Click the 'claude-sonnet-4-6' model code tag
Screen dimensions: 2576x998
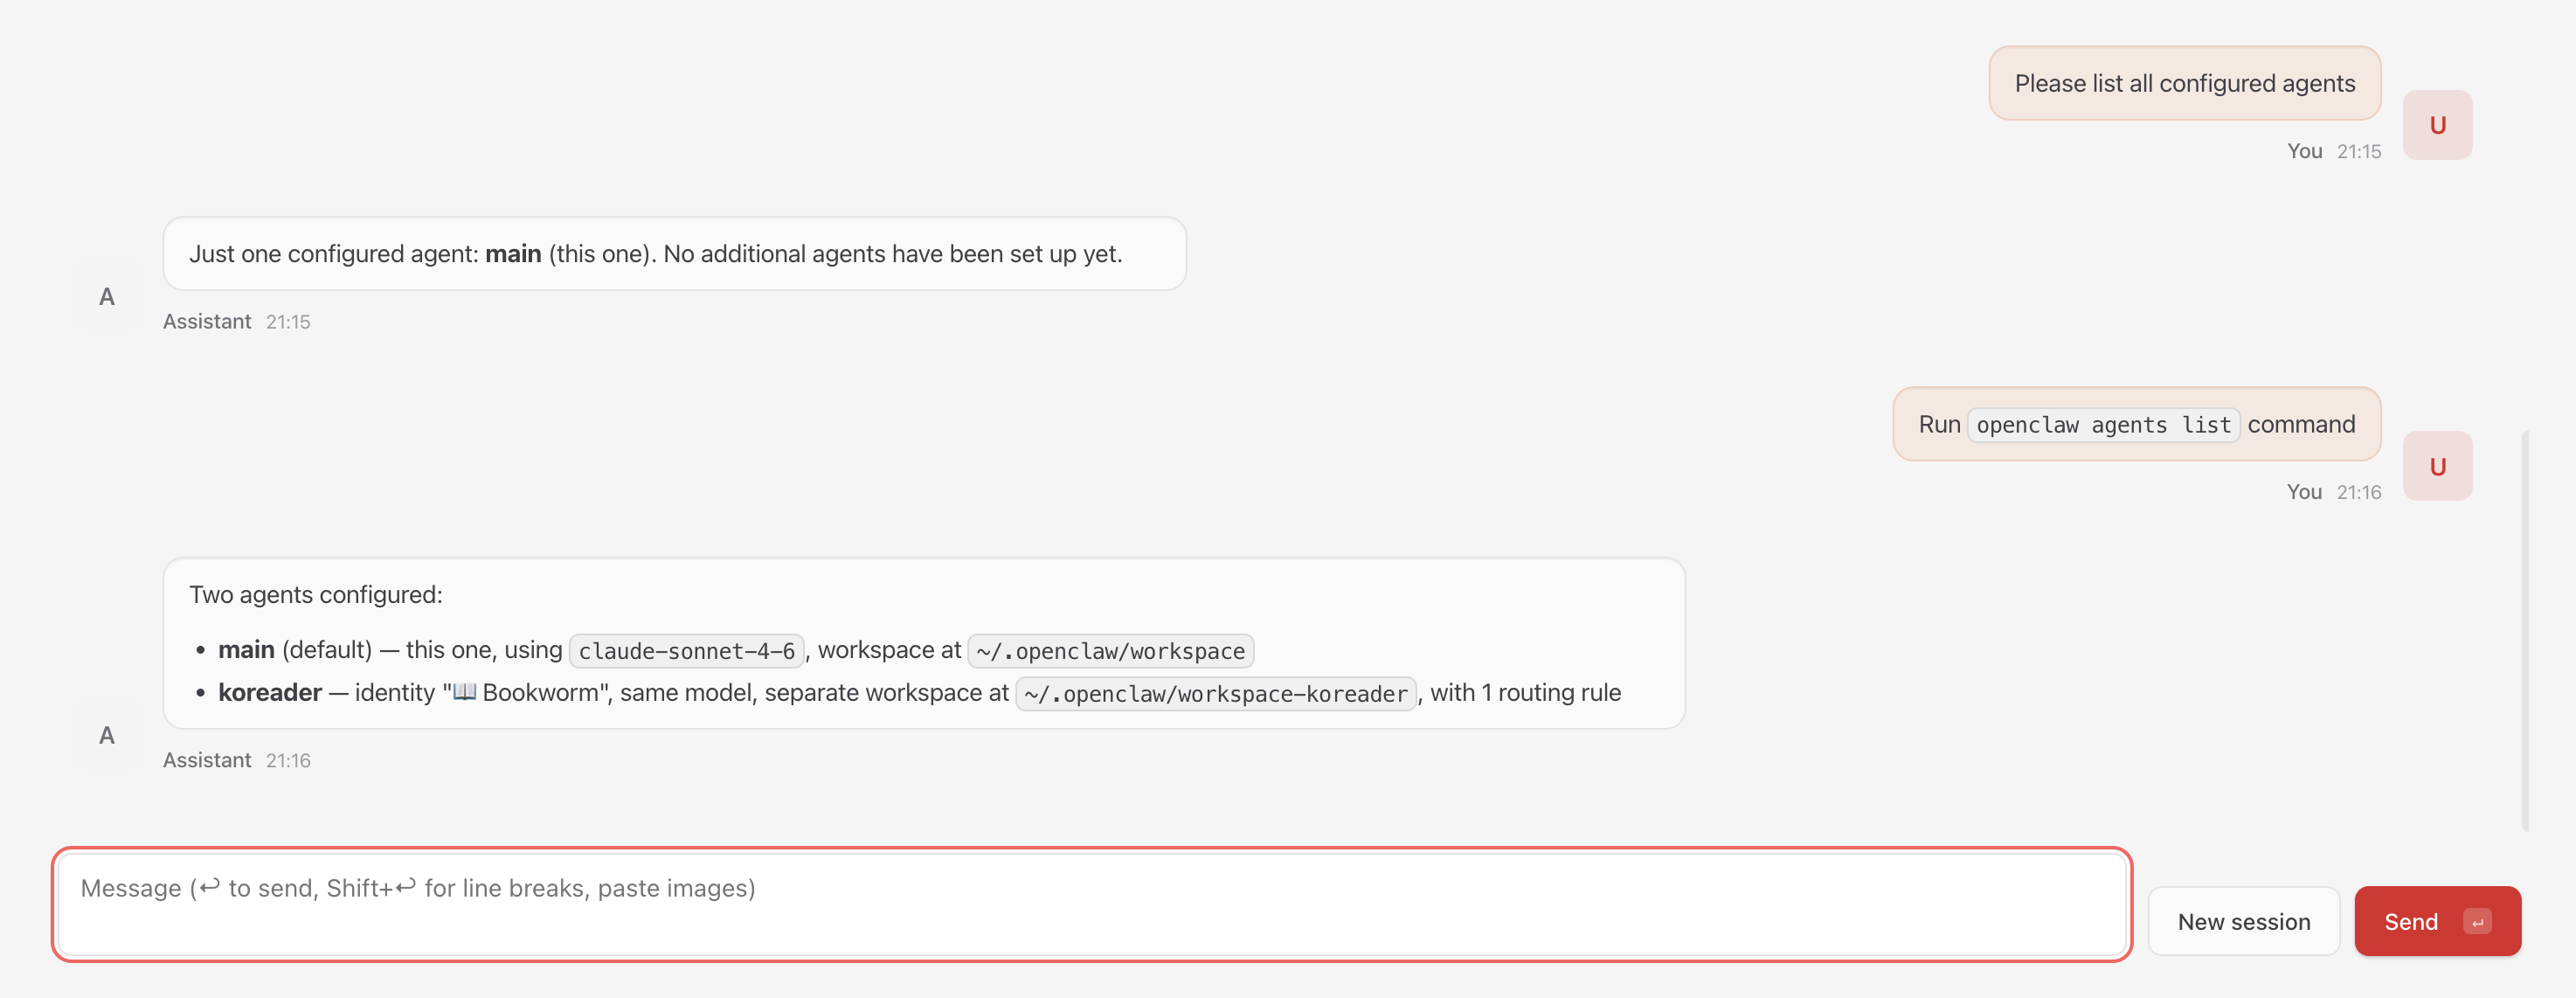[x=687, y=651]
